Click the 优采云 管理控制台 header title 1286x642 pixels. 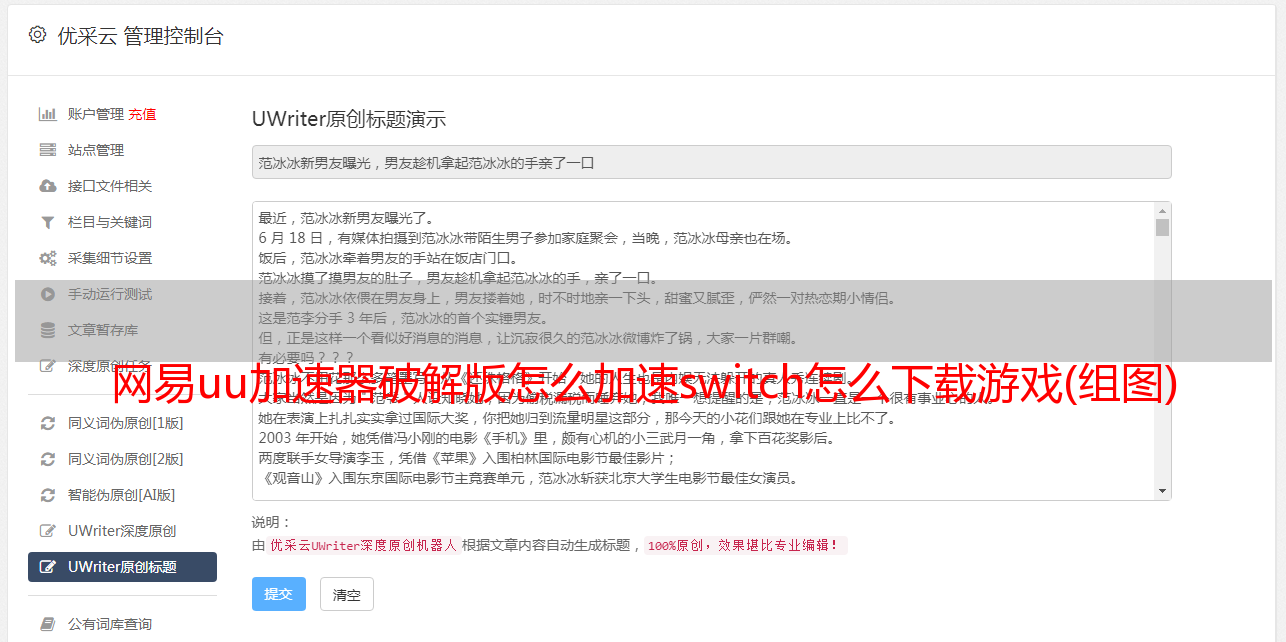coord(140,36)
